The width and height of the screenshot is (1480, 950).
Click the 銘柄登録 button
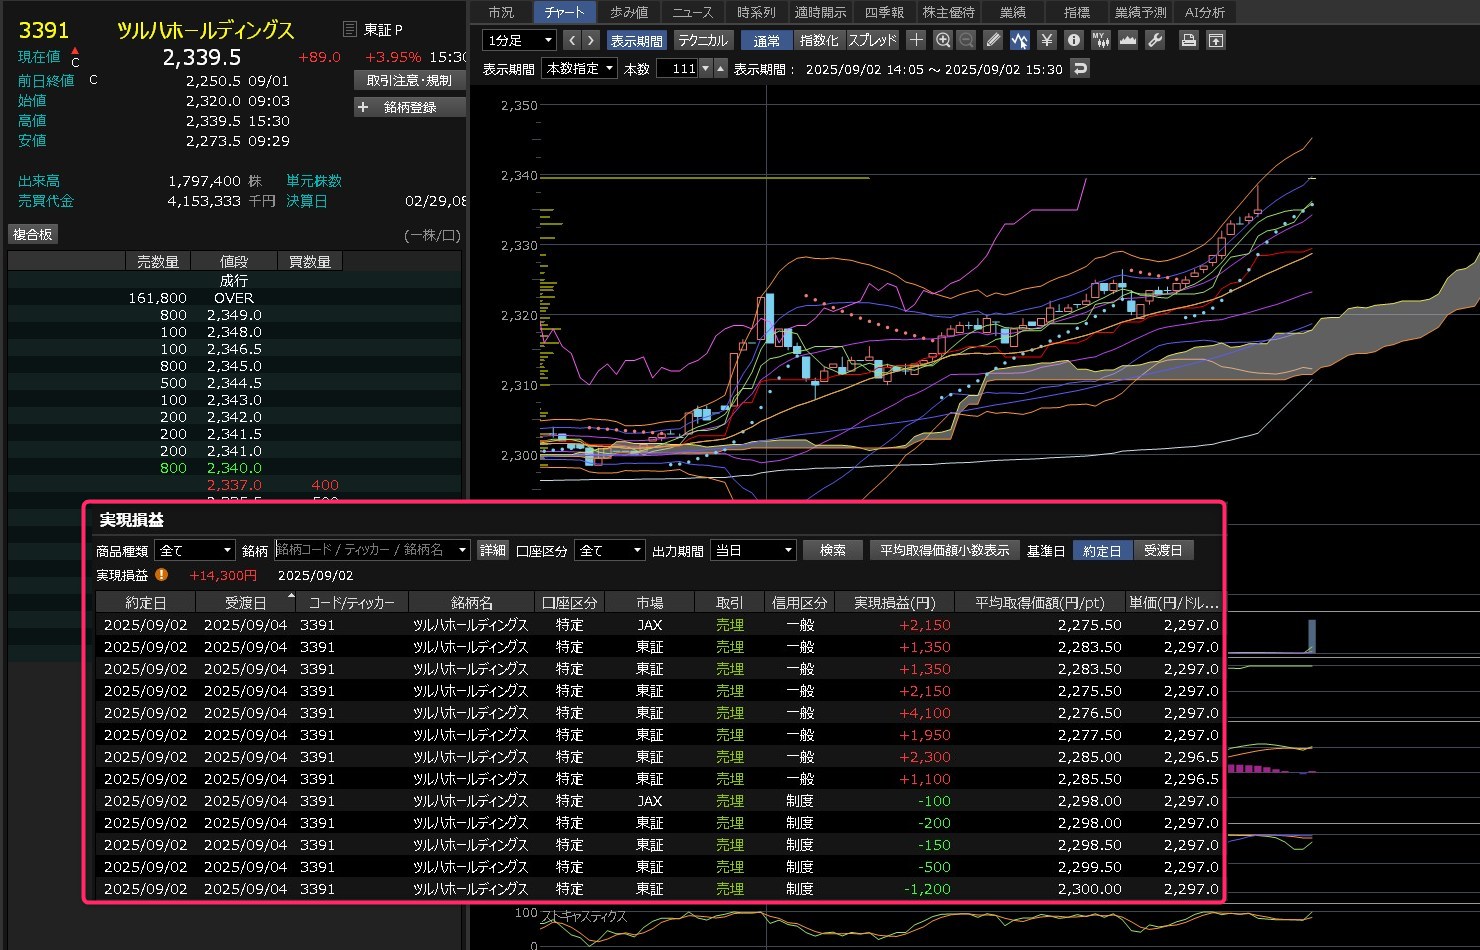point(409,107)
